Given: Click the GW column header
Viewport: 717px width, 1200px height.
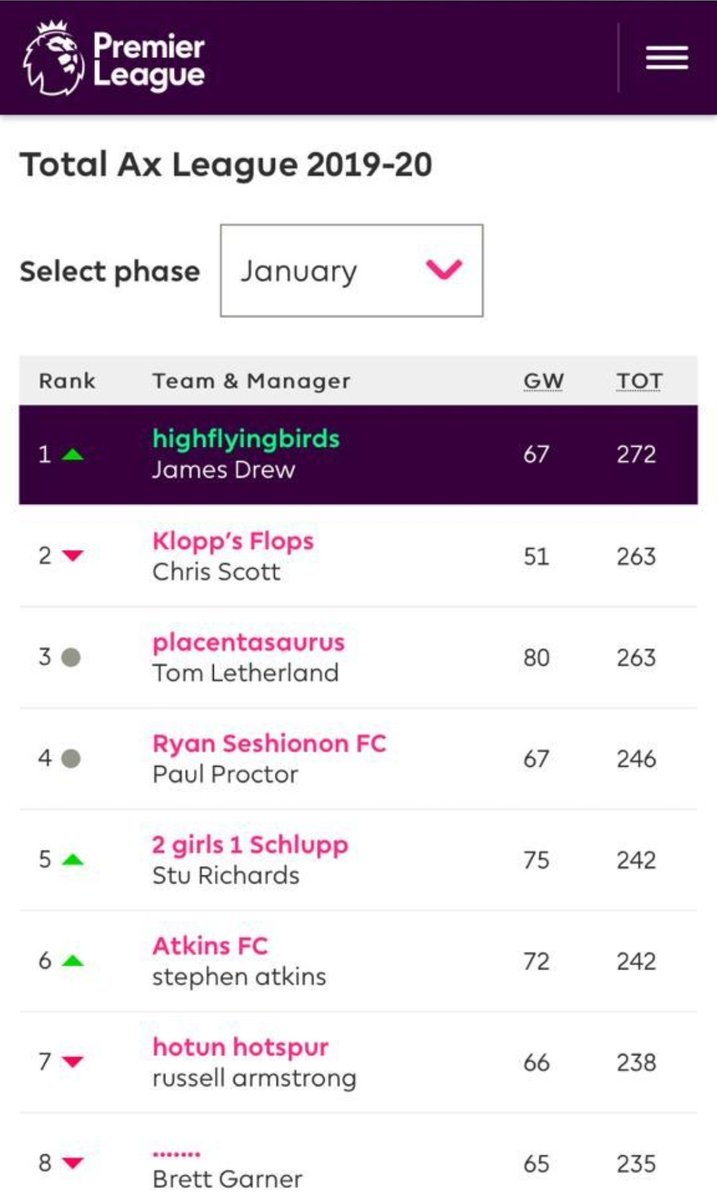Looking at the screenshot, I should pyautogui.click(x=544, y=381).
